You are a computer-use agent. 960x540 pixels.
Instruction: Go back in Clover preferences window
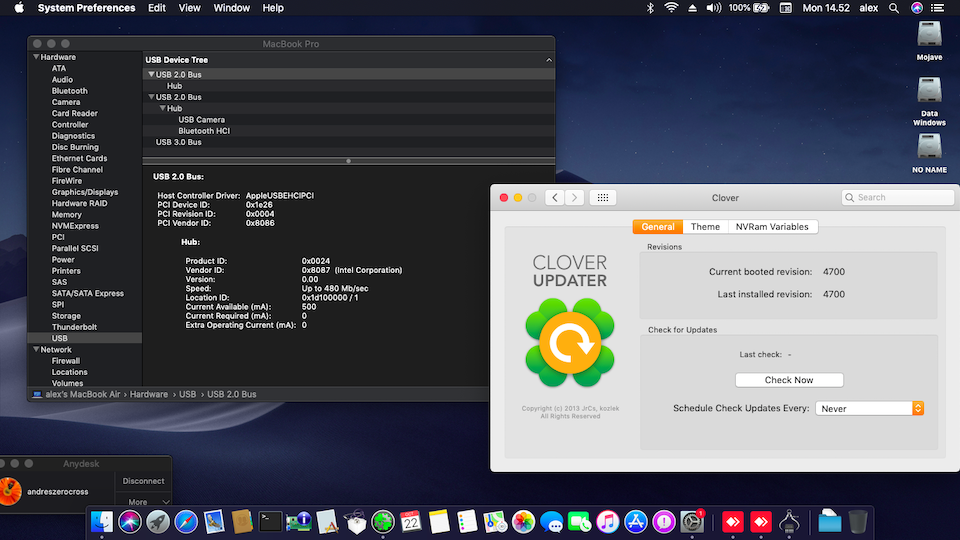pos(555,198)
